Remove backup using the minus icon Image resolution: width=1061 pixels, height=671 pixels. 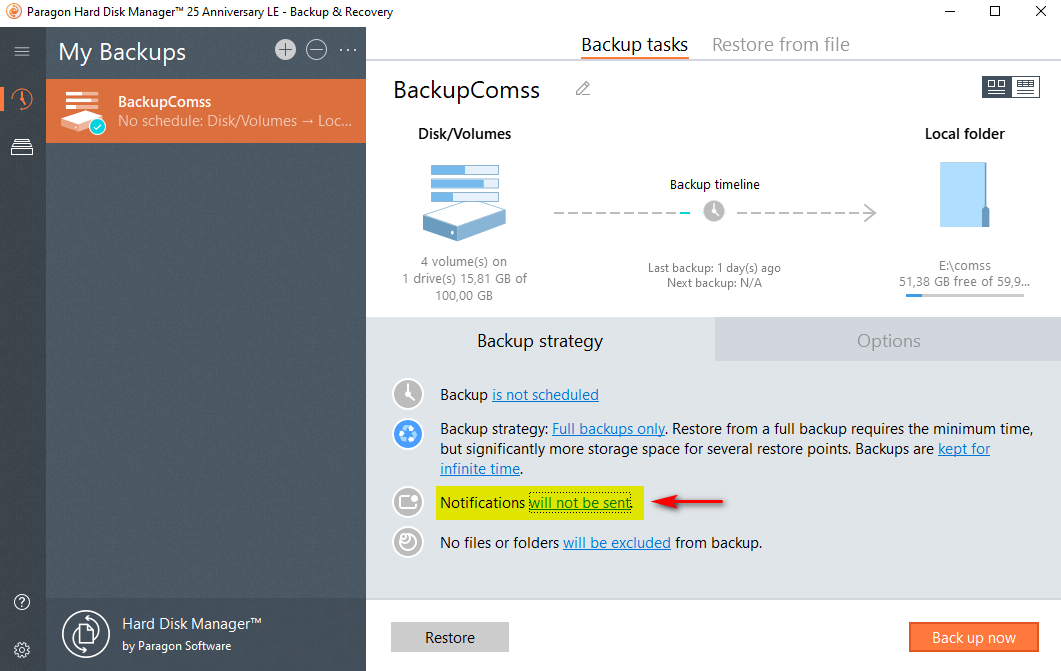317,50
